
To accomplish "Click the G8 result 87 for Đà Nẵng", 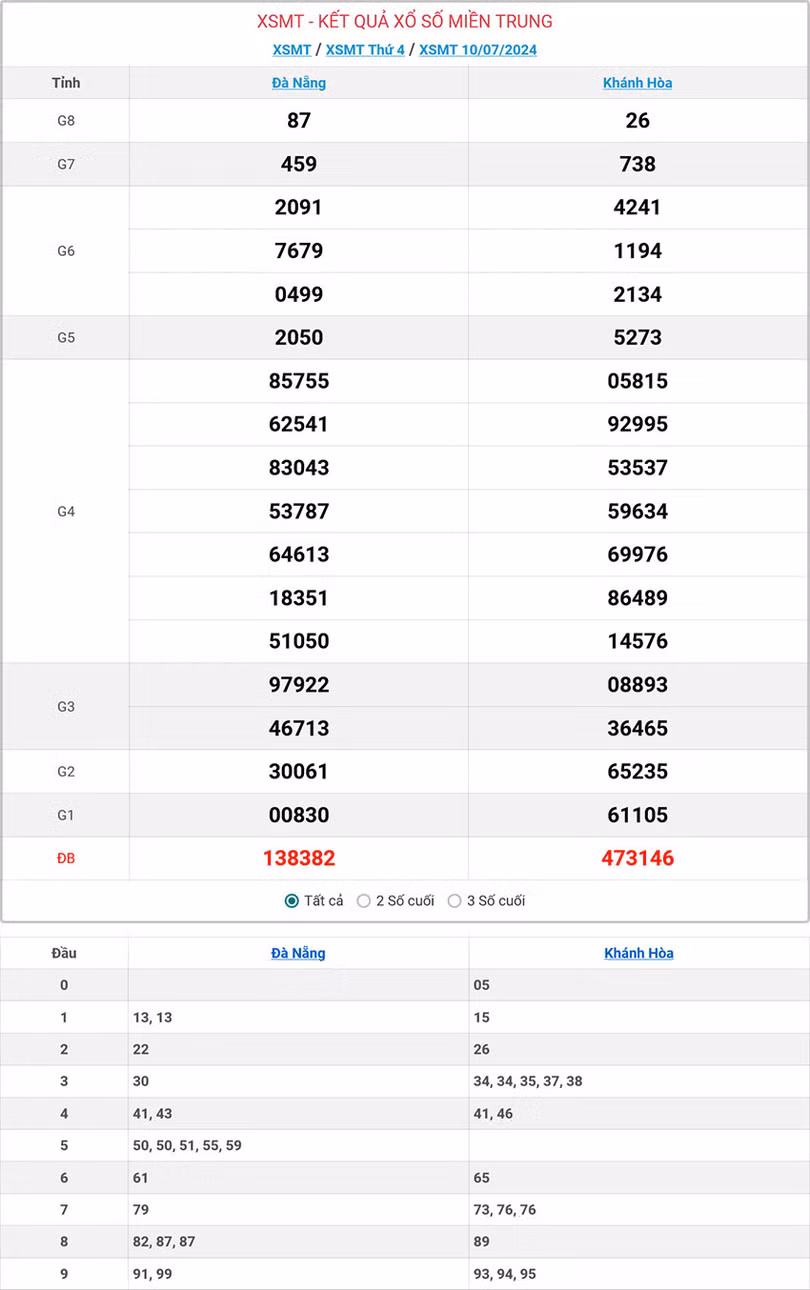I will pyautogui.click(x=299, y=121).
